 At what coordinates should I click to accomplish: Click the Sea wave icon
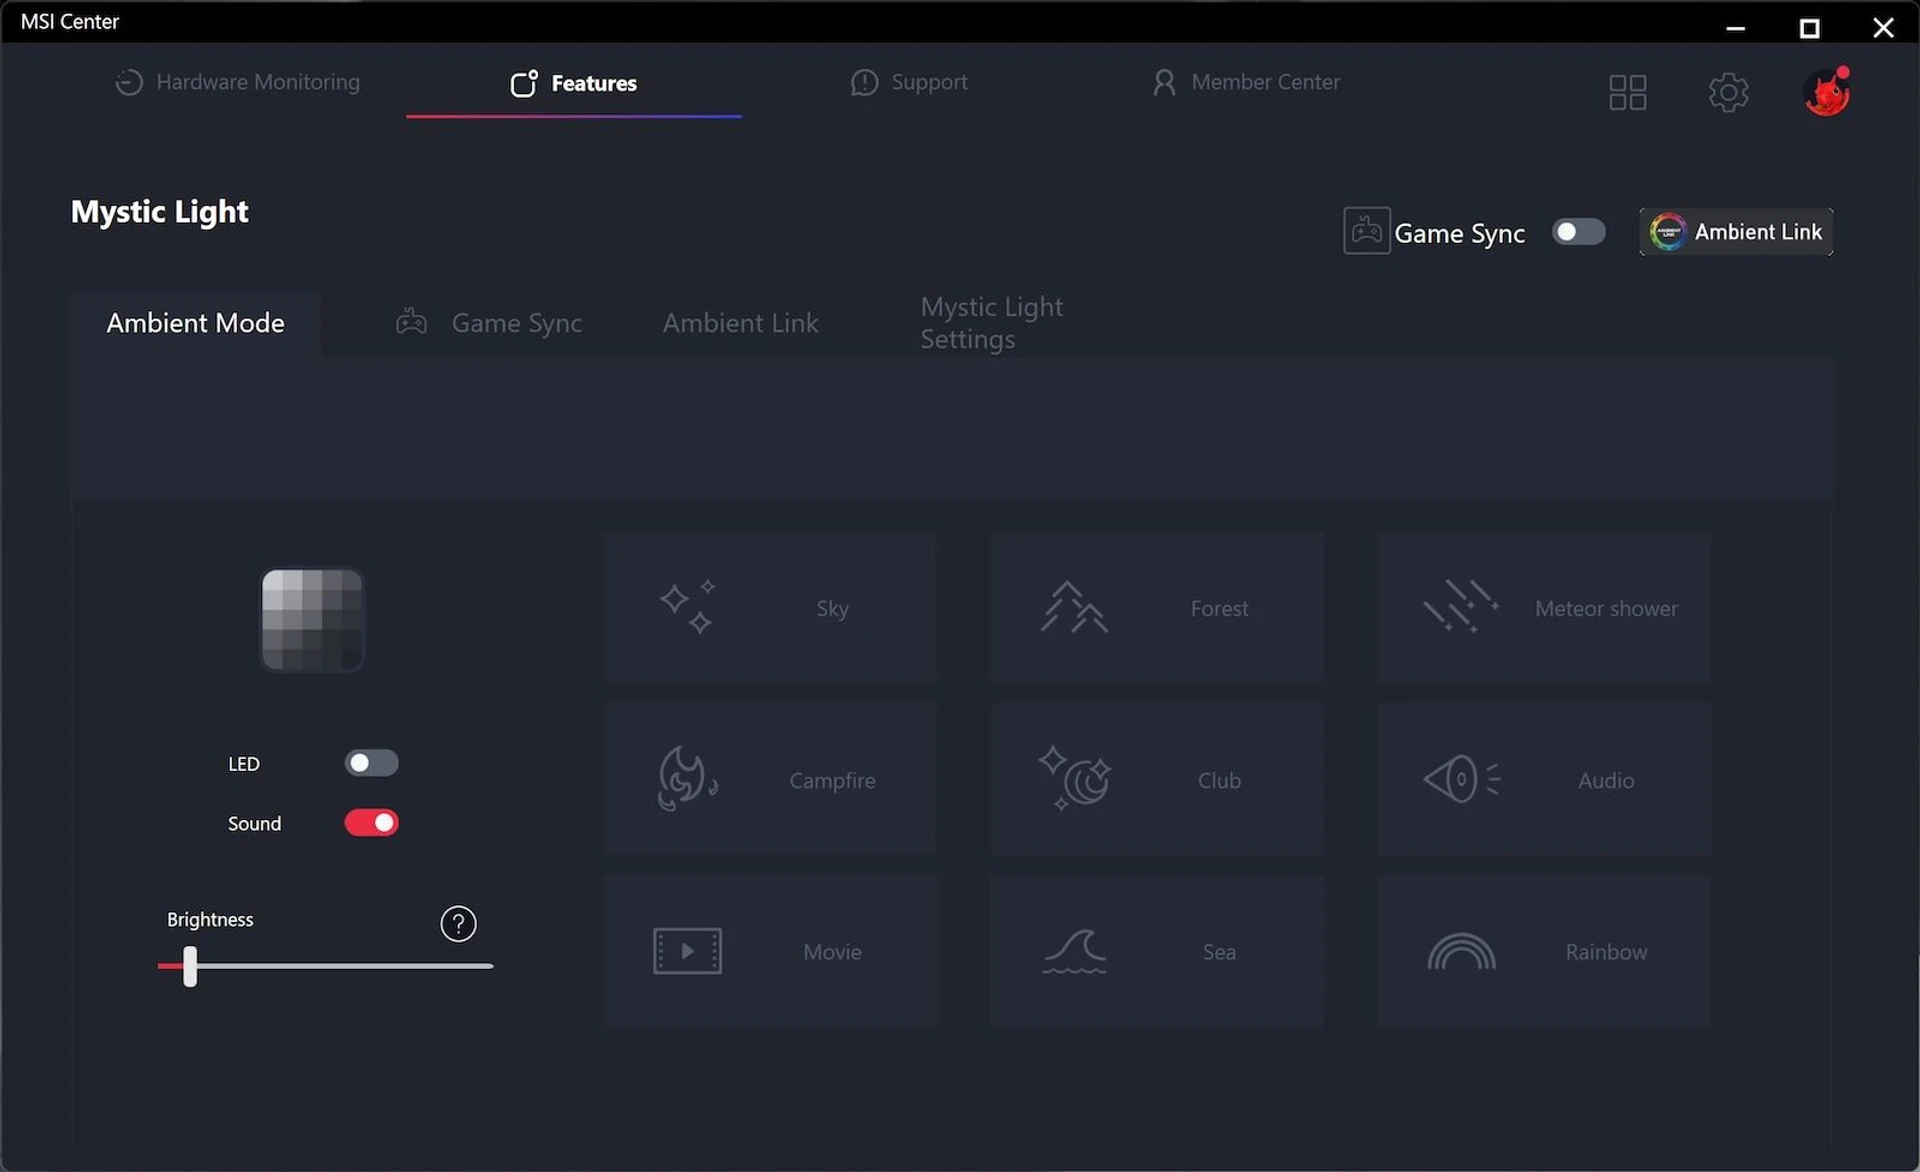[1074, 951]
